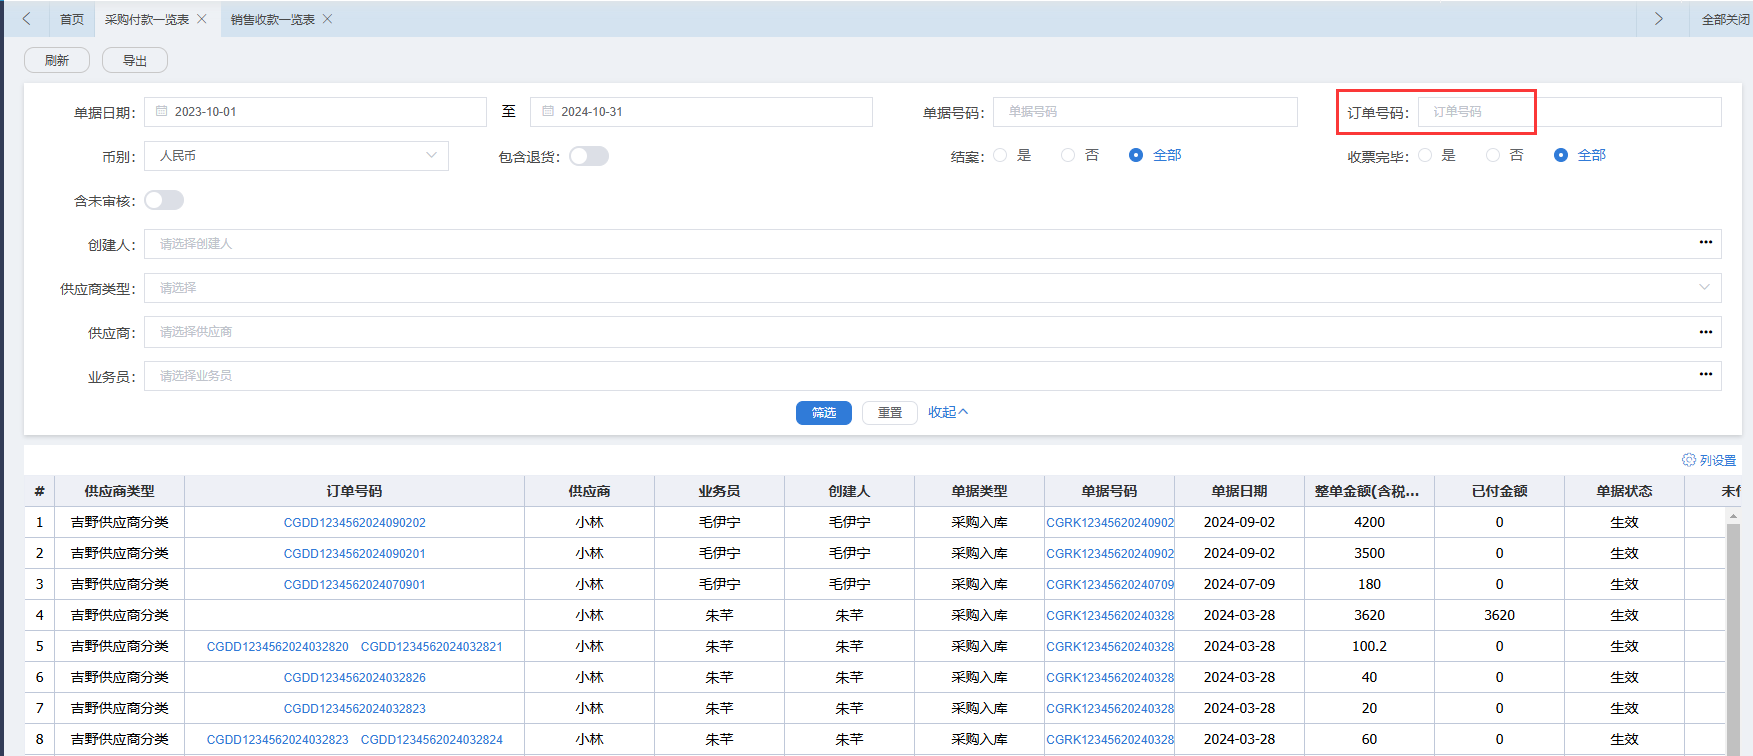The height and width of the screenshot is (756, 1753).
Task: Close the 采购付款一览表 tab
Action: click(x=202, y=19)
